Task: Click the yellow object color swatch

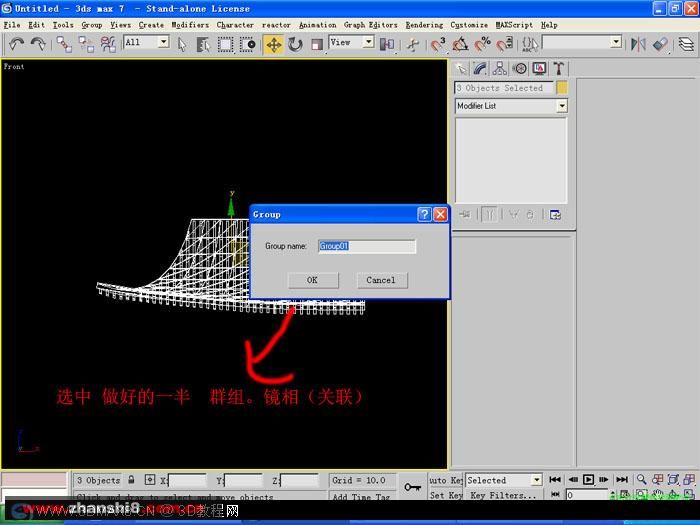Action: 562,88
